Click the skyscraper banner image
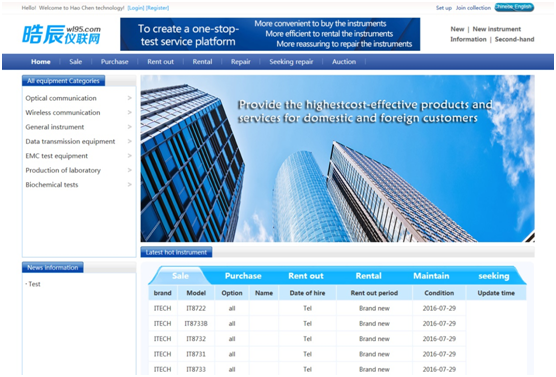556x377 pixels. 338,159
